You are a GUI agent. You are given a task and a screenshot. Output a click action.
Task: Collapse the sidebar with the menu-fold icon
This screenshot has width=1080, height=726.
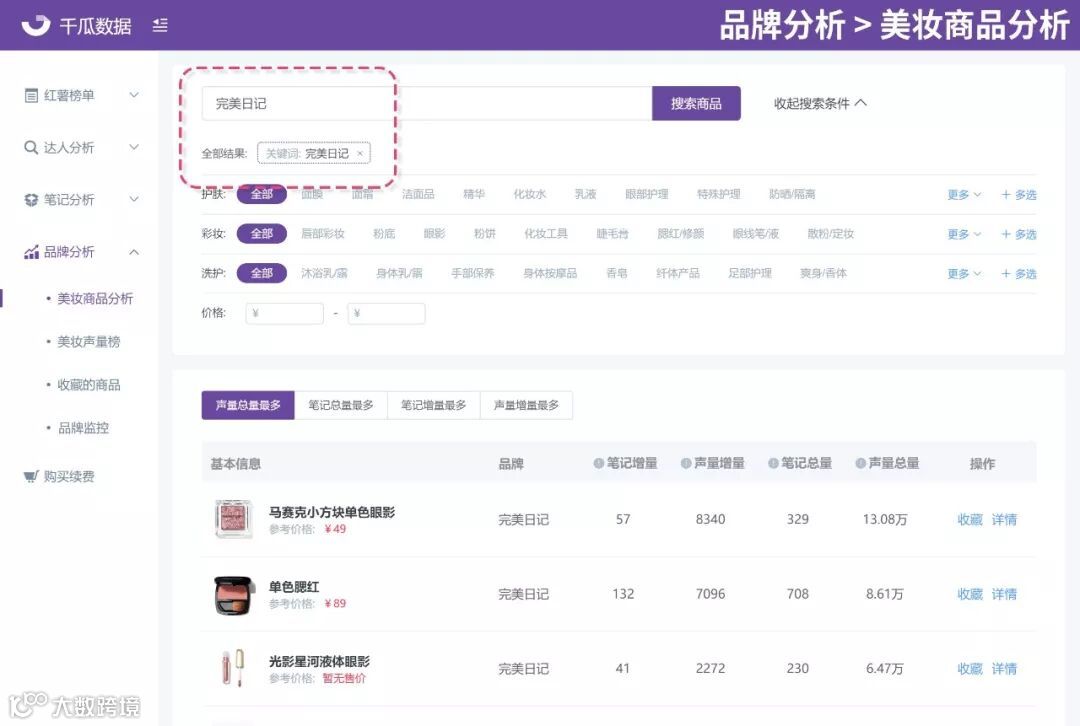(160, 25)
